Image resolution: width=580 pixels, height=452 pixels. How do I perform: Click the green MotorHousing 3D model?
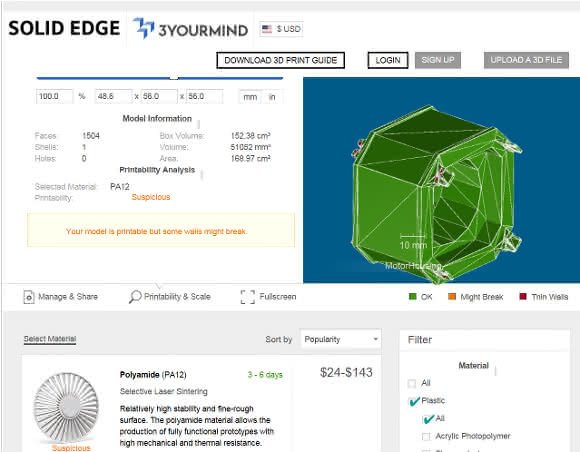tap(436, 194)
